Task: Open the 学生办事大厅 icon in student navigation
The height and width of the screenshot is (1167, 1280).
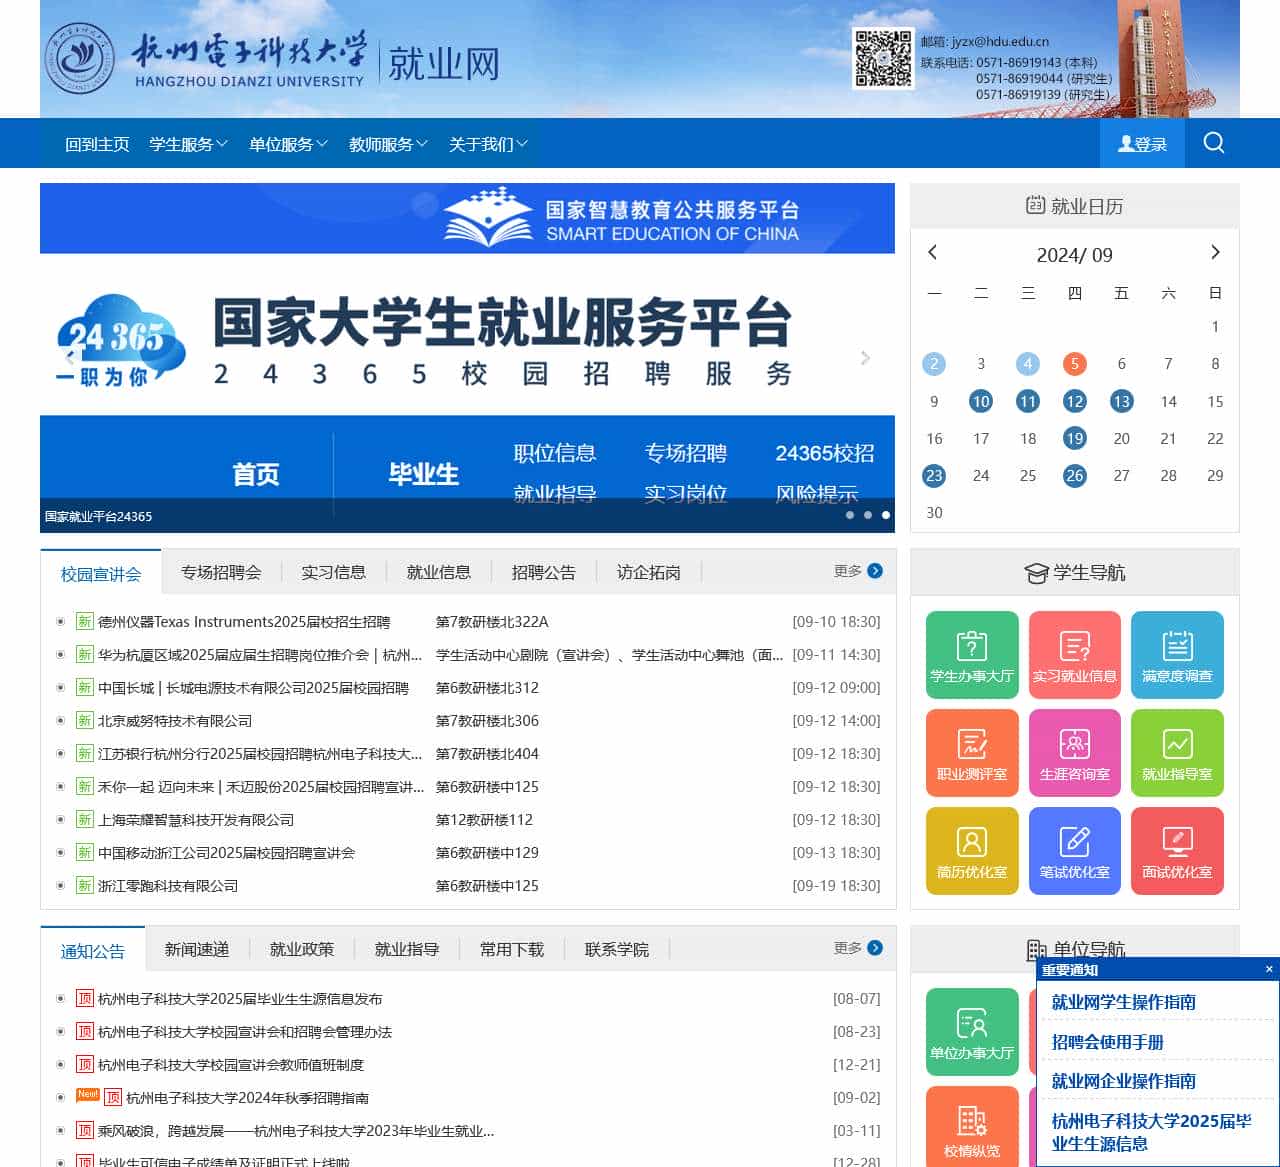Action: pyautogui.click(x=971, y=654)
